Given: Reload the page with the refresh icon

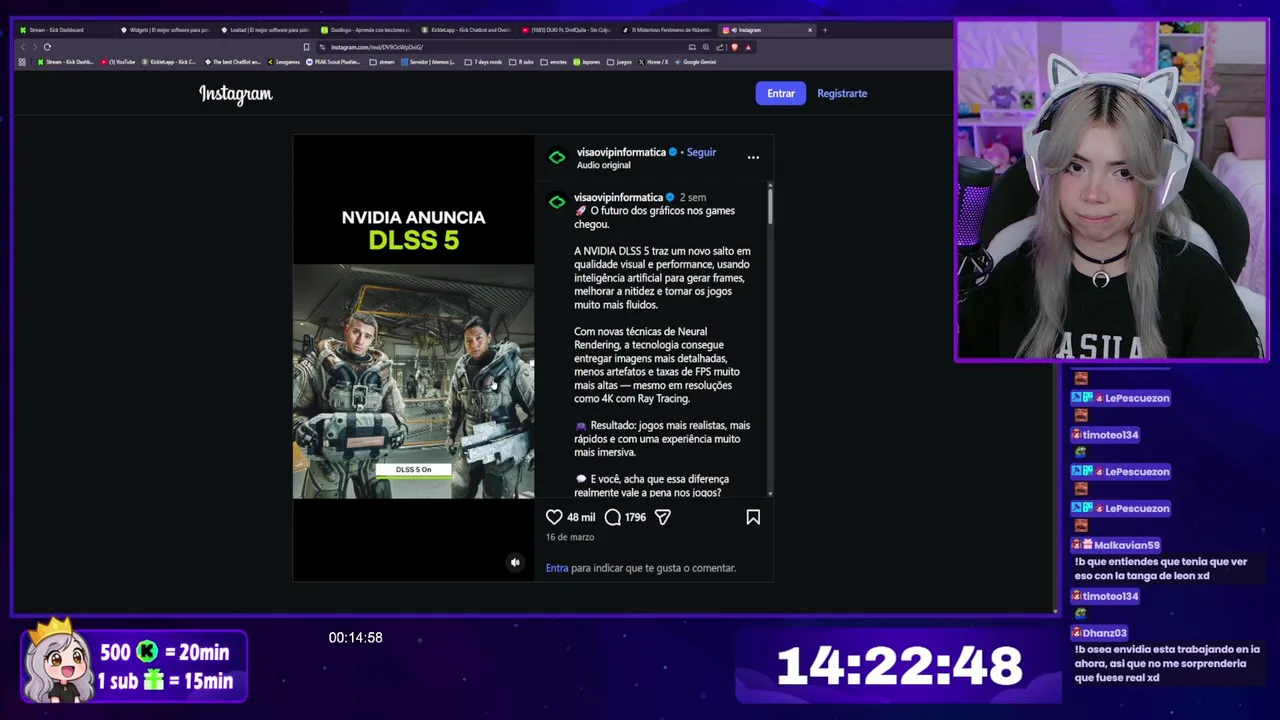Looking at the screenshot, I should click(47, 47).
